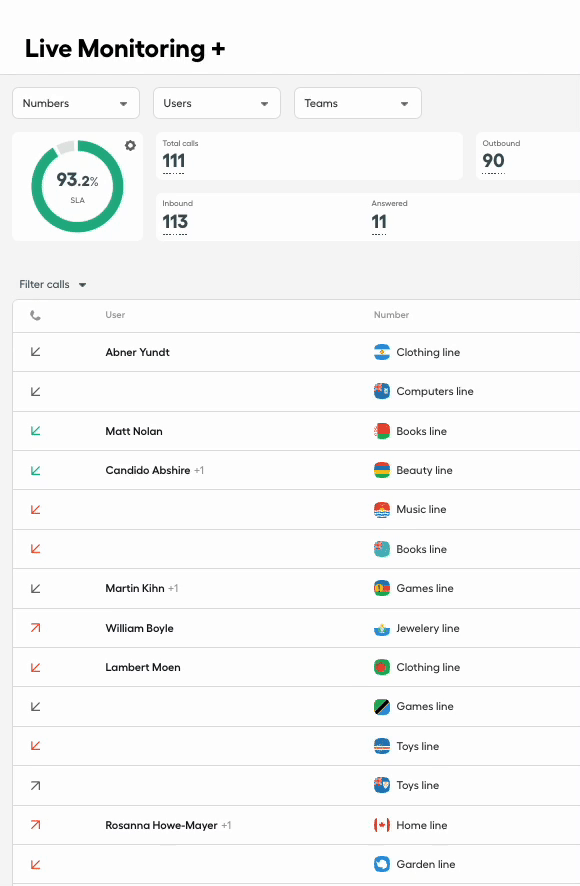Click the Argentina flag beside Clothing line
This screenshot has width=580, height=886.
382,352
